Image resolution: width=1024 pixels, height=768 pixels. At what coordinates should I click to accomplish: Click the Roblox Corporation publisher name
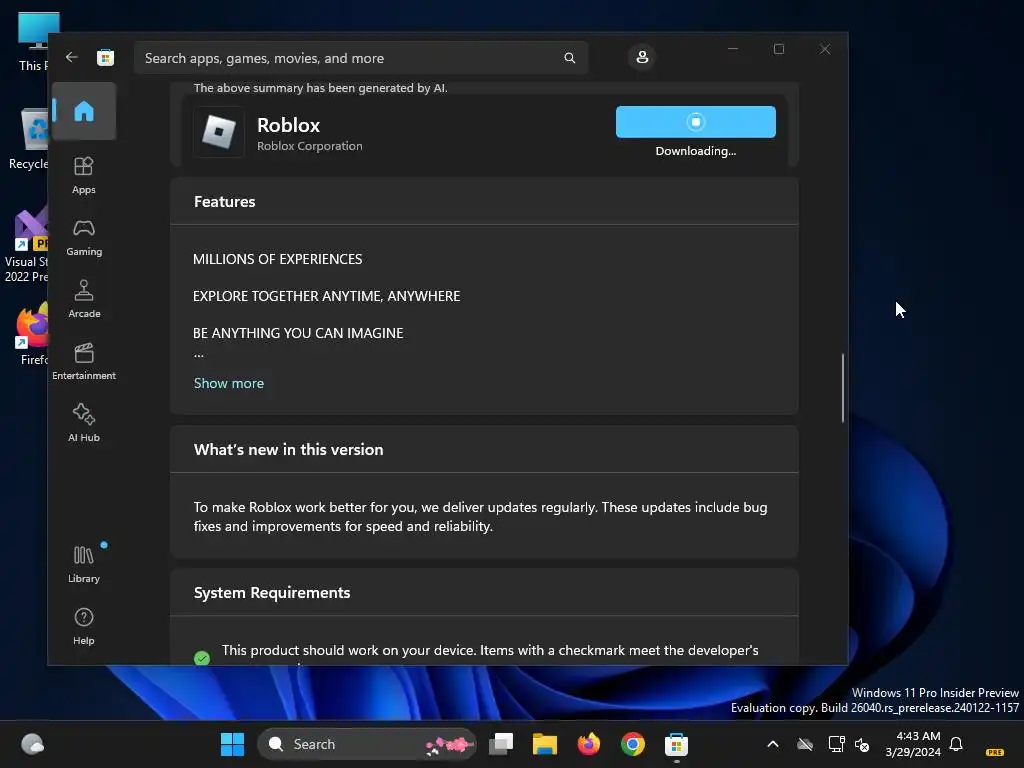[x=310, y=146]
